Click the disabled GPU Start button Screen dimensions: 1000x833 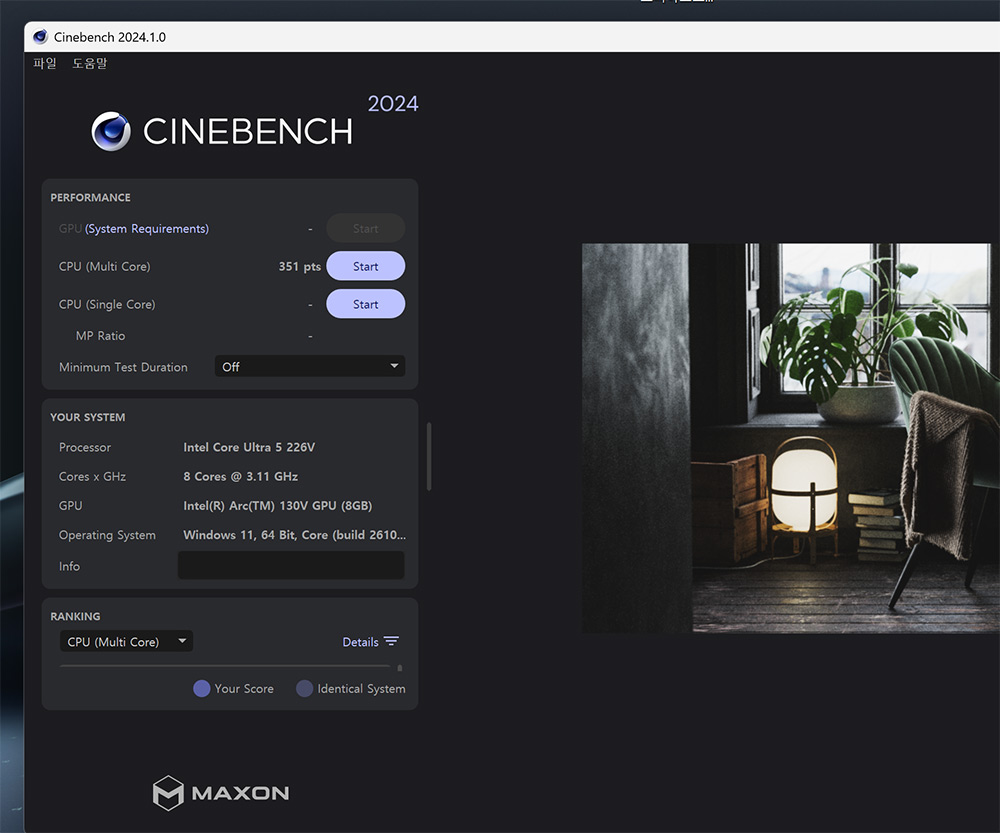[365, 228]
